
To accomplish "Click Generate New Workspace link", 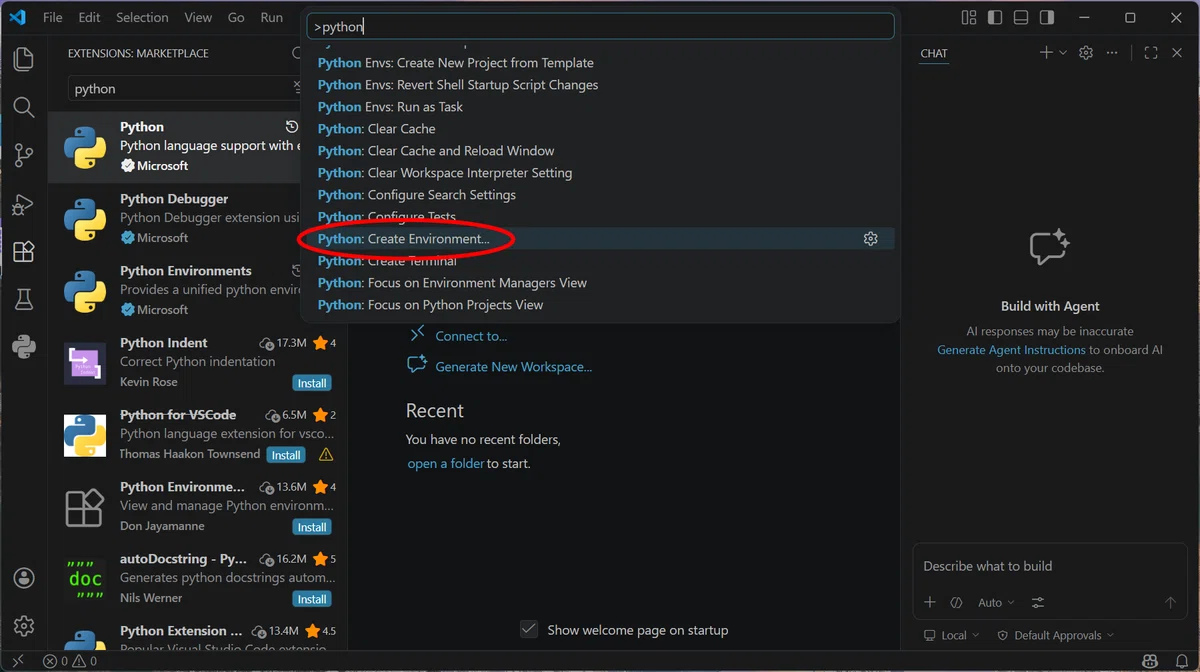I will (513, 367).
